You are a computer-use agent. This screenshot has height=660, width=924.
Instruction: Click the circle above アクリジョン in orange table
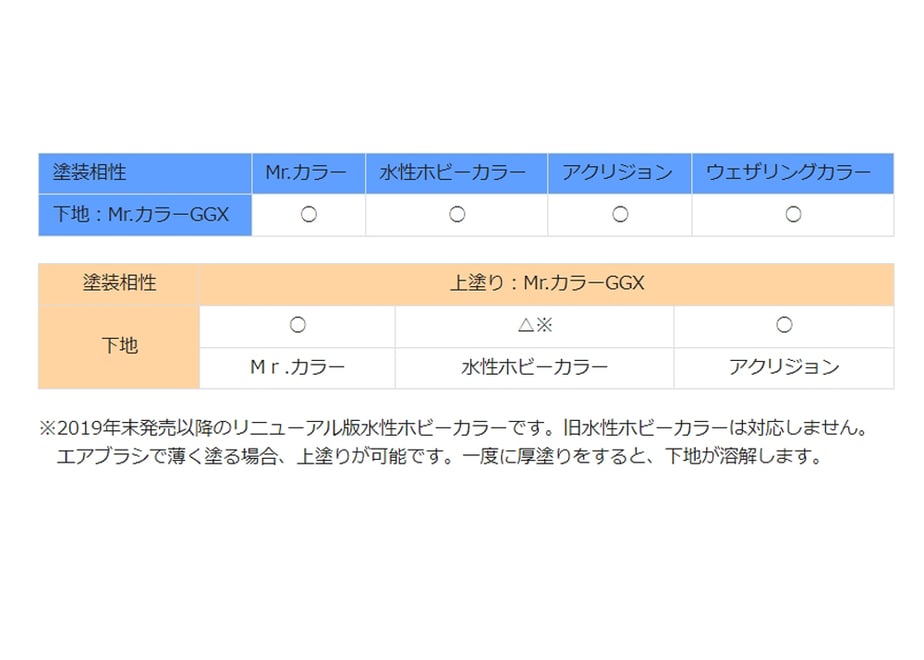click(x=784, y=325)
